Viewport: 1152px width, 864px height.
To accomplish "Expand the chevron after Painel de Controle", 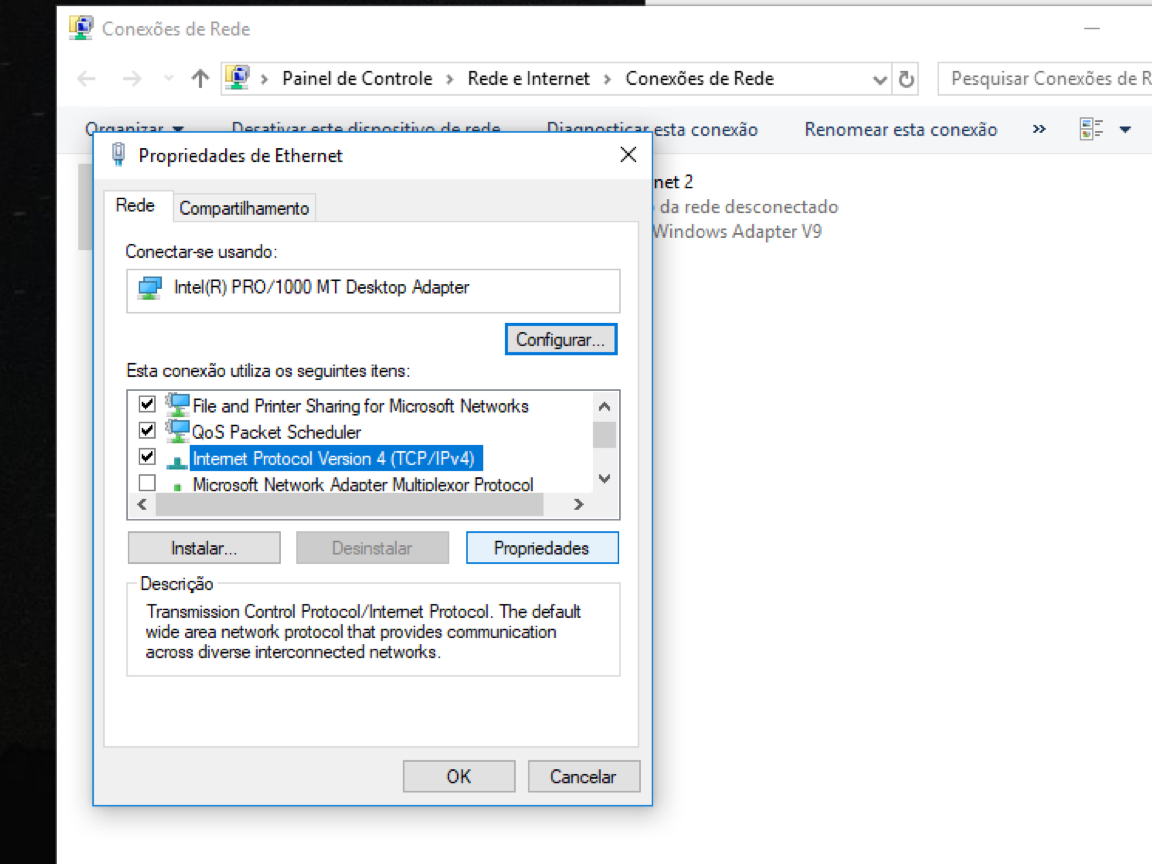I will pos(450,79).
